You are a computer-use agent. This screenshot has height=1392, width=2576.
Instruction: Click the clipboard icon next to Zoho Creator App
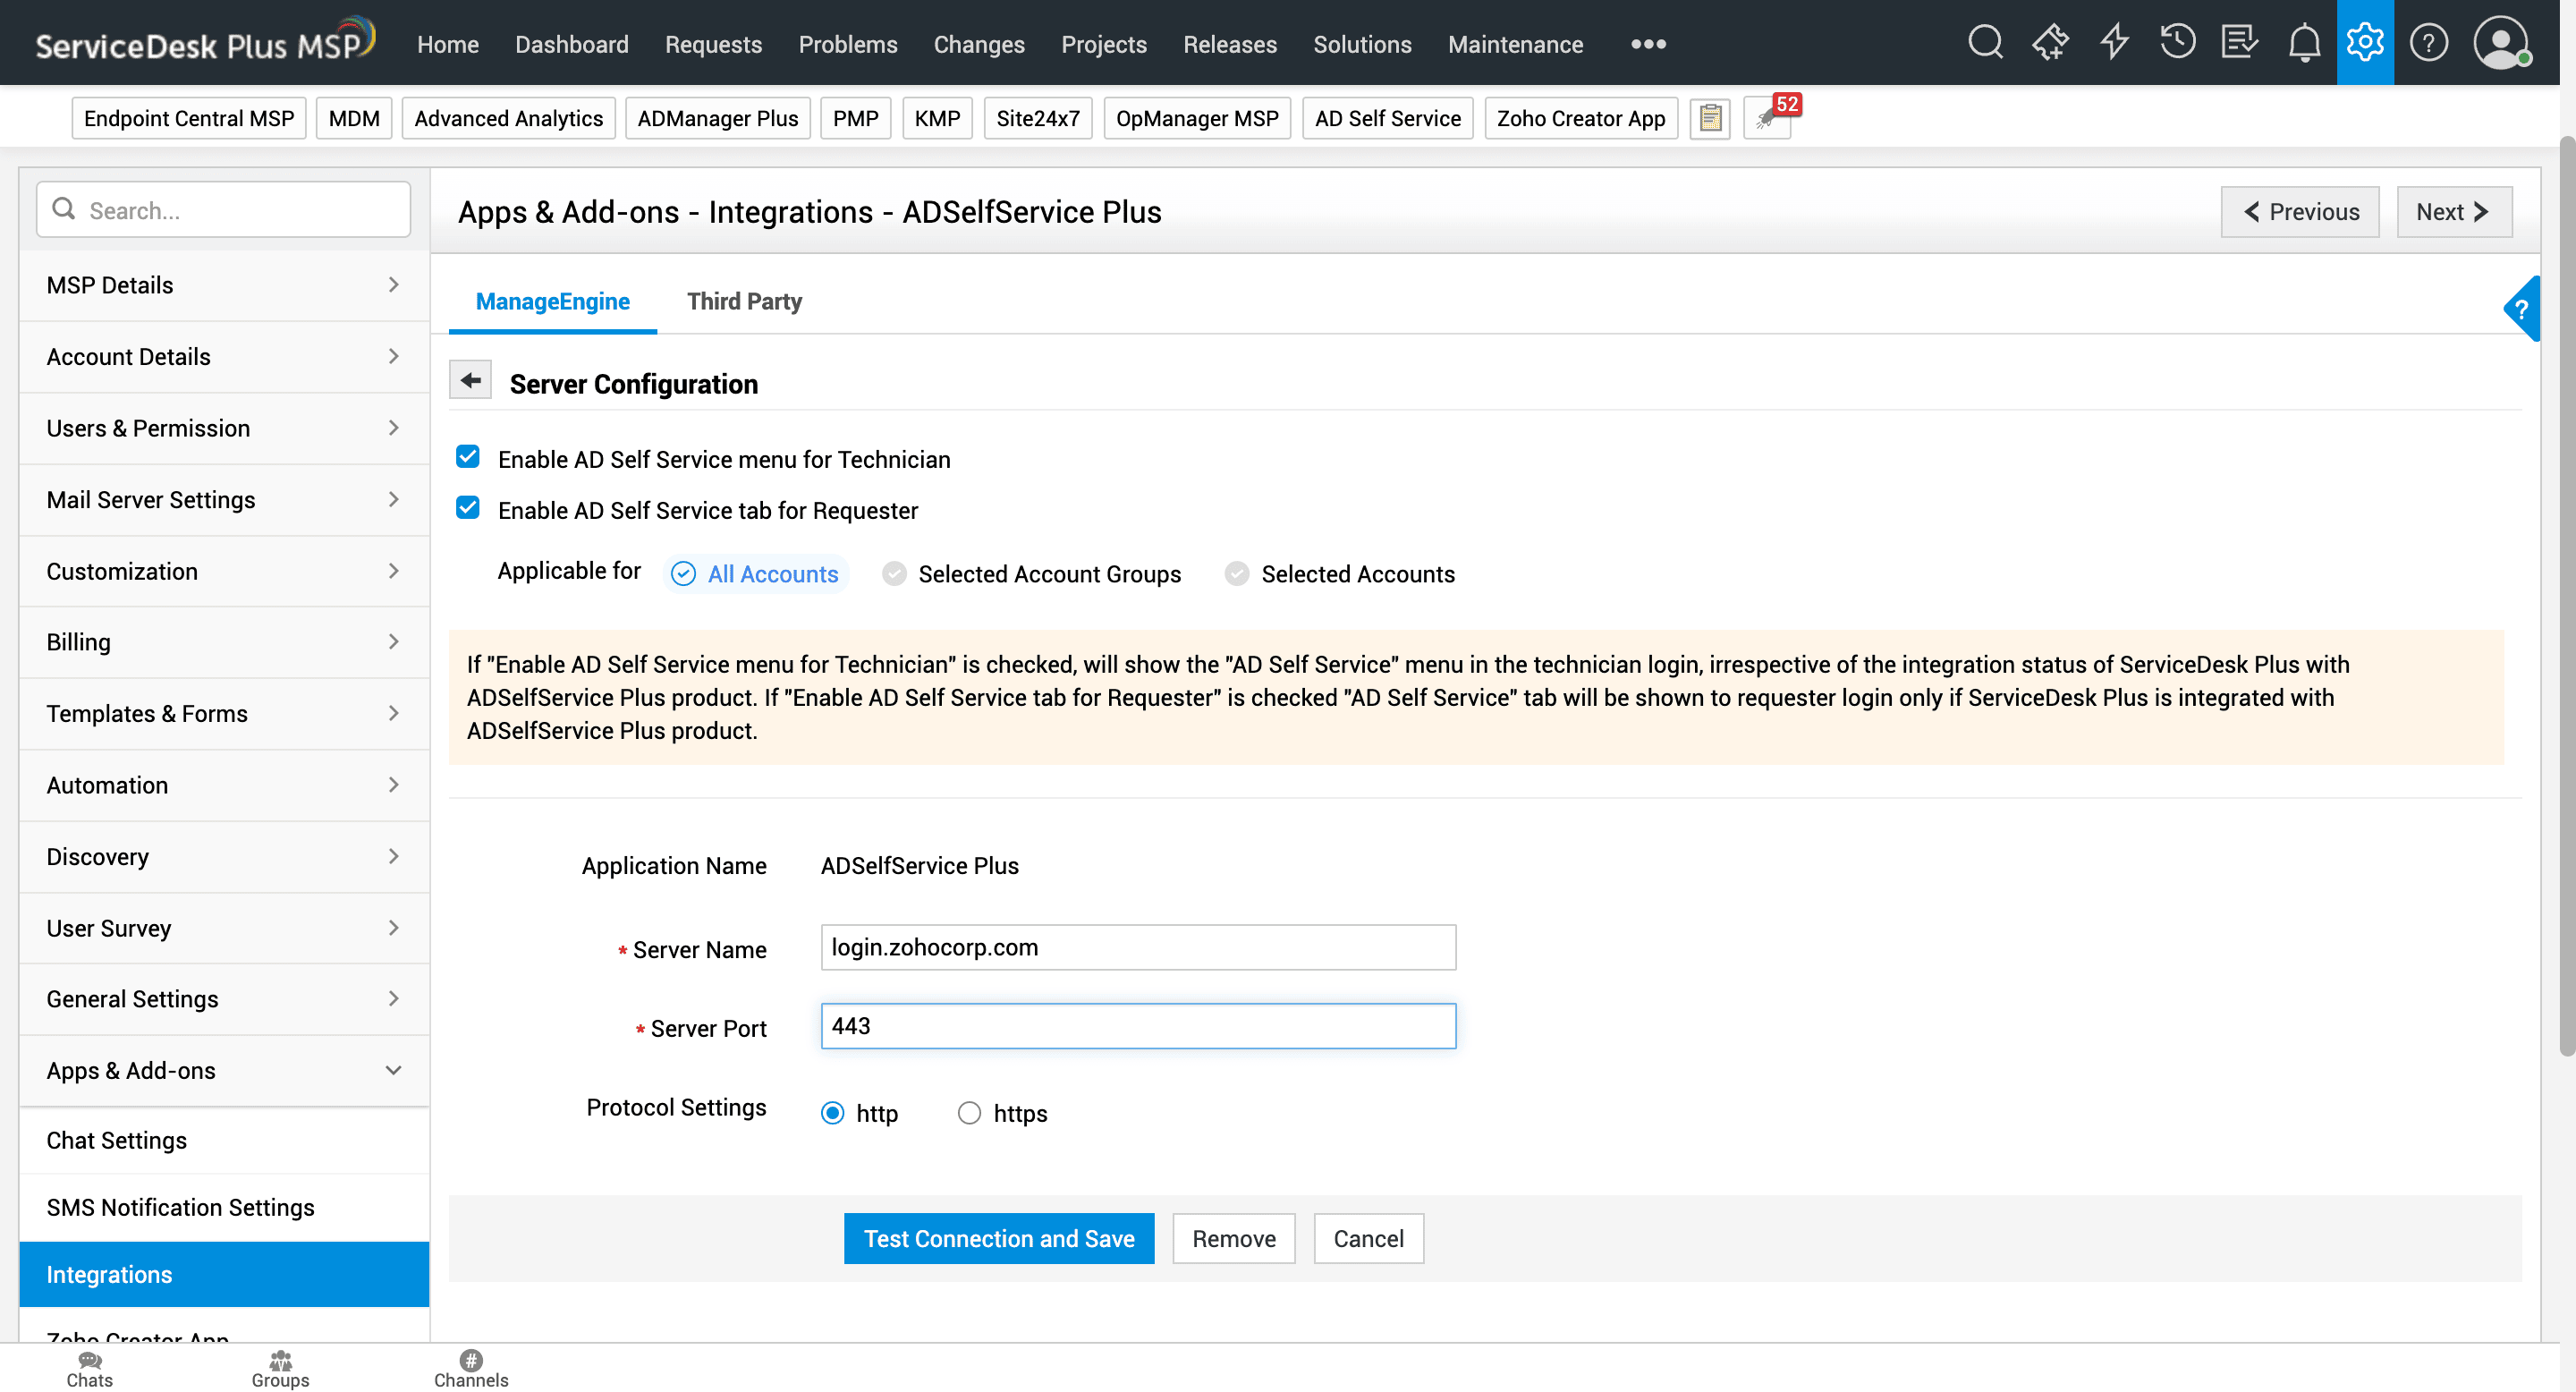1709,119
